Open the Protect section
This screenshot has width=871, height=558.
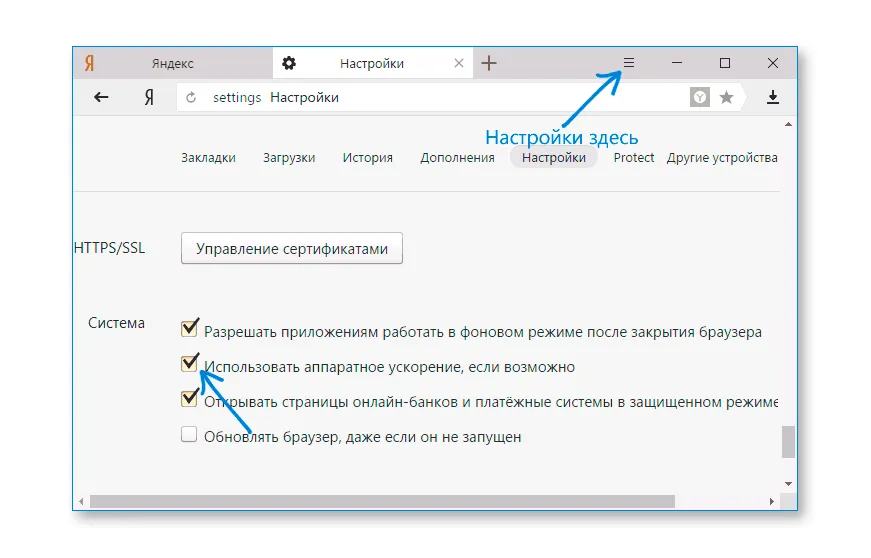(634, 158)
